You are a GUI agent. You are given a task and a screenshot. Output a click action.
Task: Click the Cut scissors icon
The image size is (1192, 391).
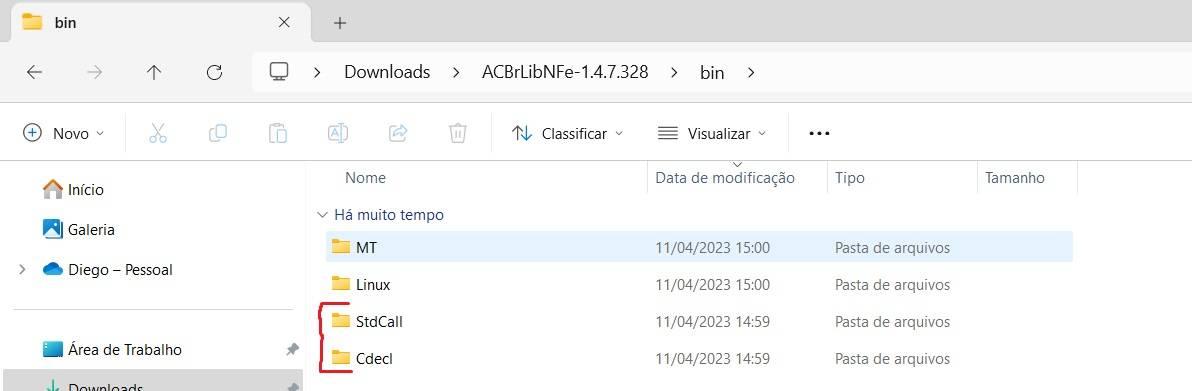pos(157,133)
